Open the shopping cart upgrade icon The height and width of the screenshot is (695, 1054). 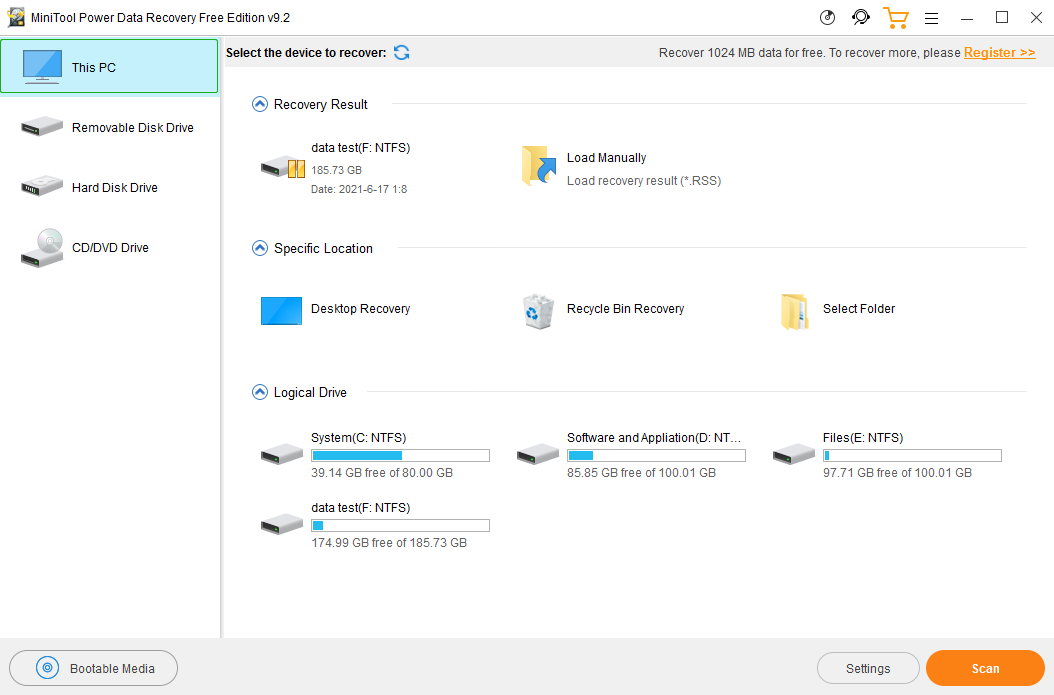coord(895,18)
